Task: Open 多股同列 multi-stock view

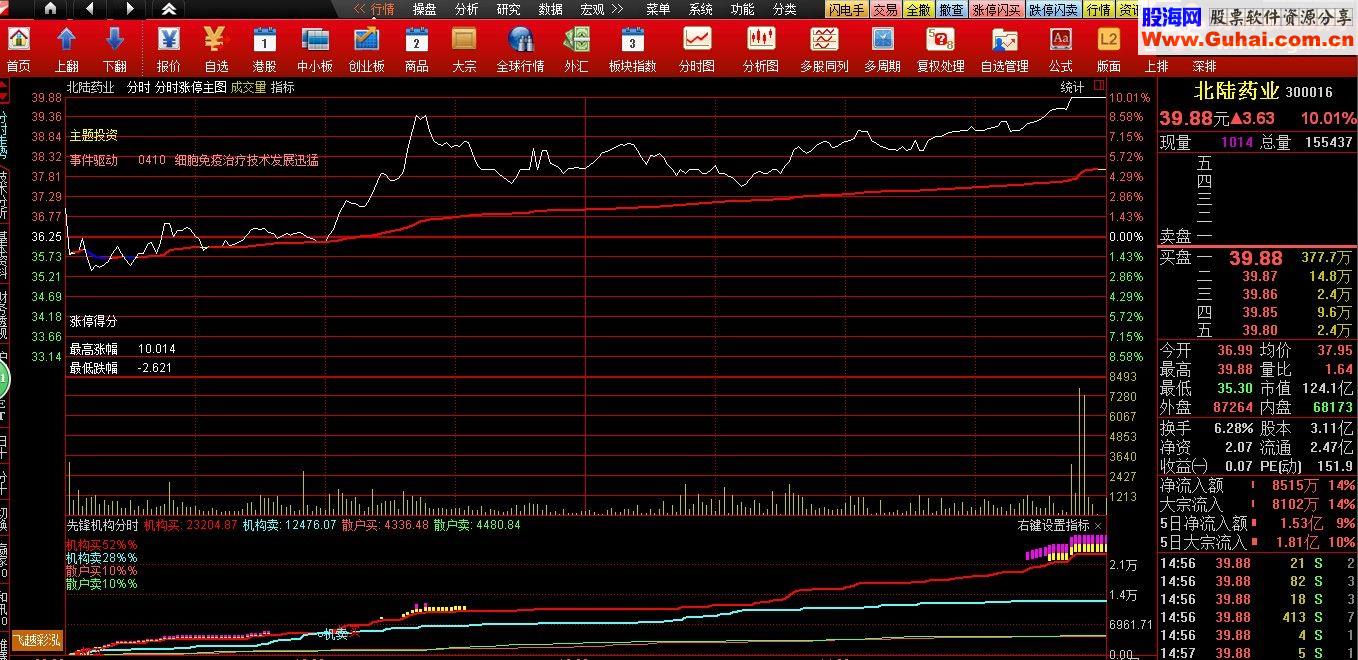Action: [x=824, y=49]
